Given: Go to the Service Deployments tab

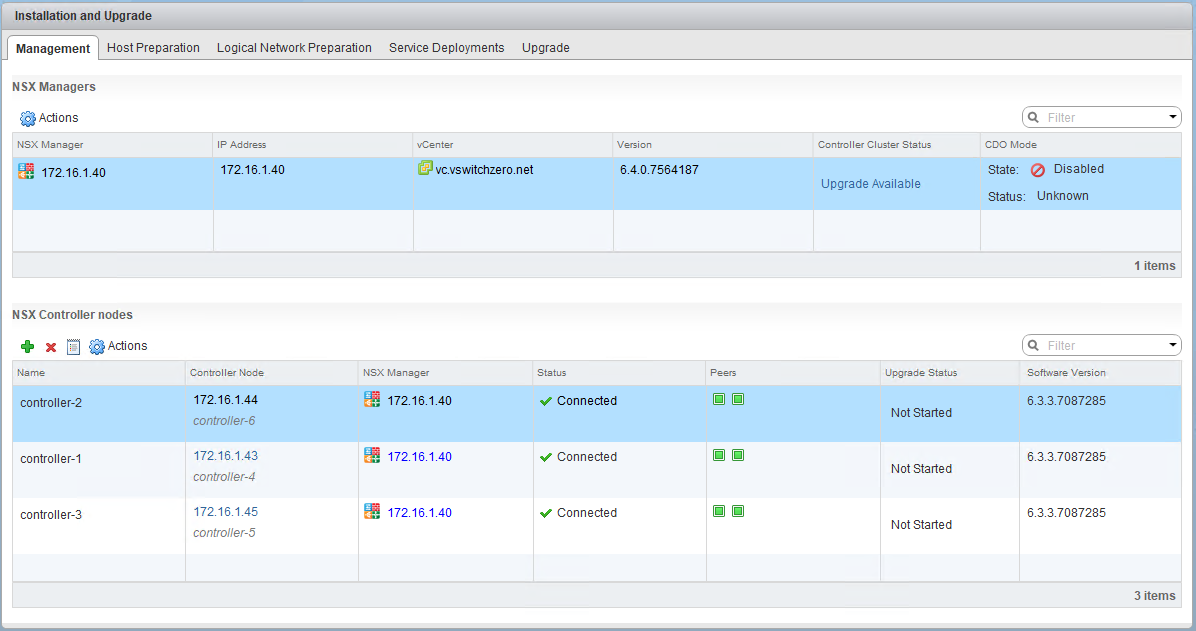Looking at the screenshot, I should (446, 48).
